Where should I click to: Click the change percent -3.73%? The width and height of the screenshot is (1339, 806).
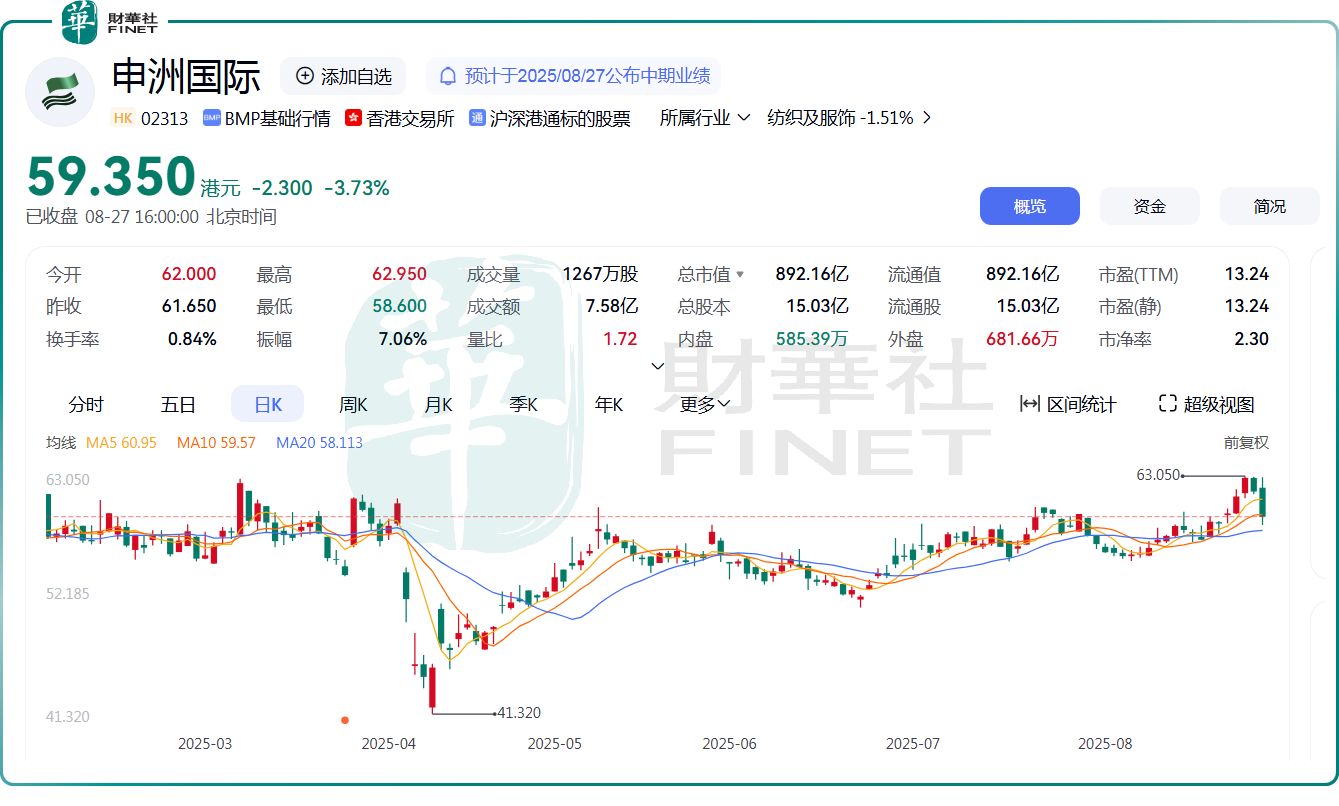[357, 188]
